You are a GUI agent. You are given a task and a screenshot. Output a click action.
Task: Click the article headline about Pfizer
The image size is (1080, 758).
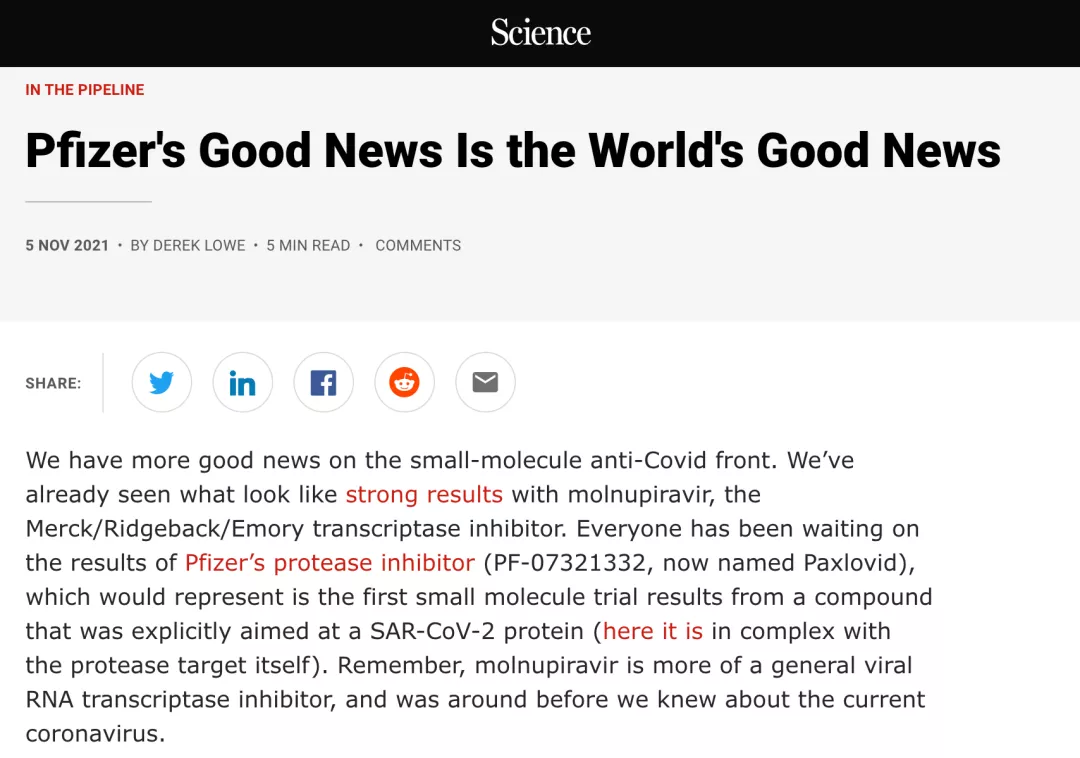click(513, 151)
